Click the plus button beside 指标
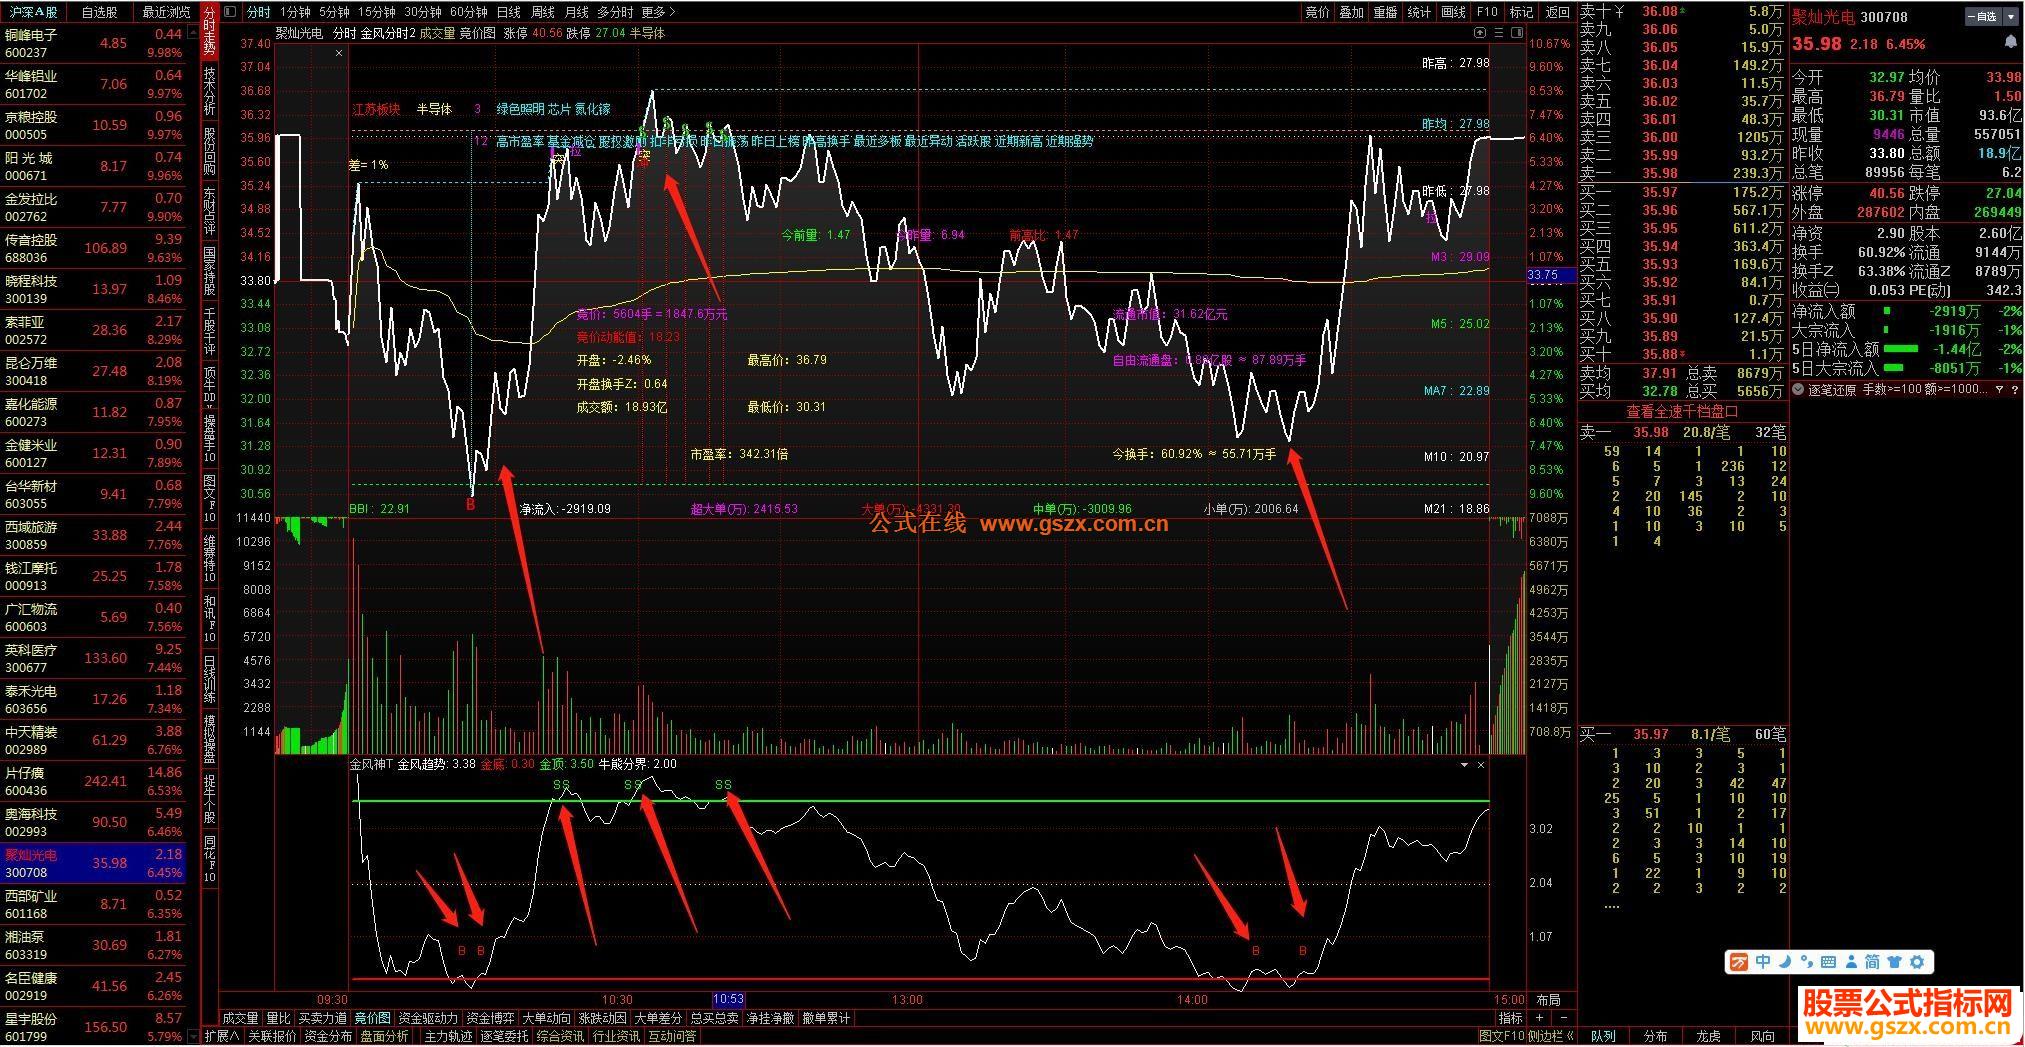The height and width of the screenshot is (1047, 2025). point(1540,1018)
